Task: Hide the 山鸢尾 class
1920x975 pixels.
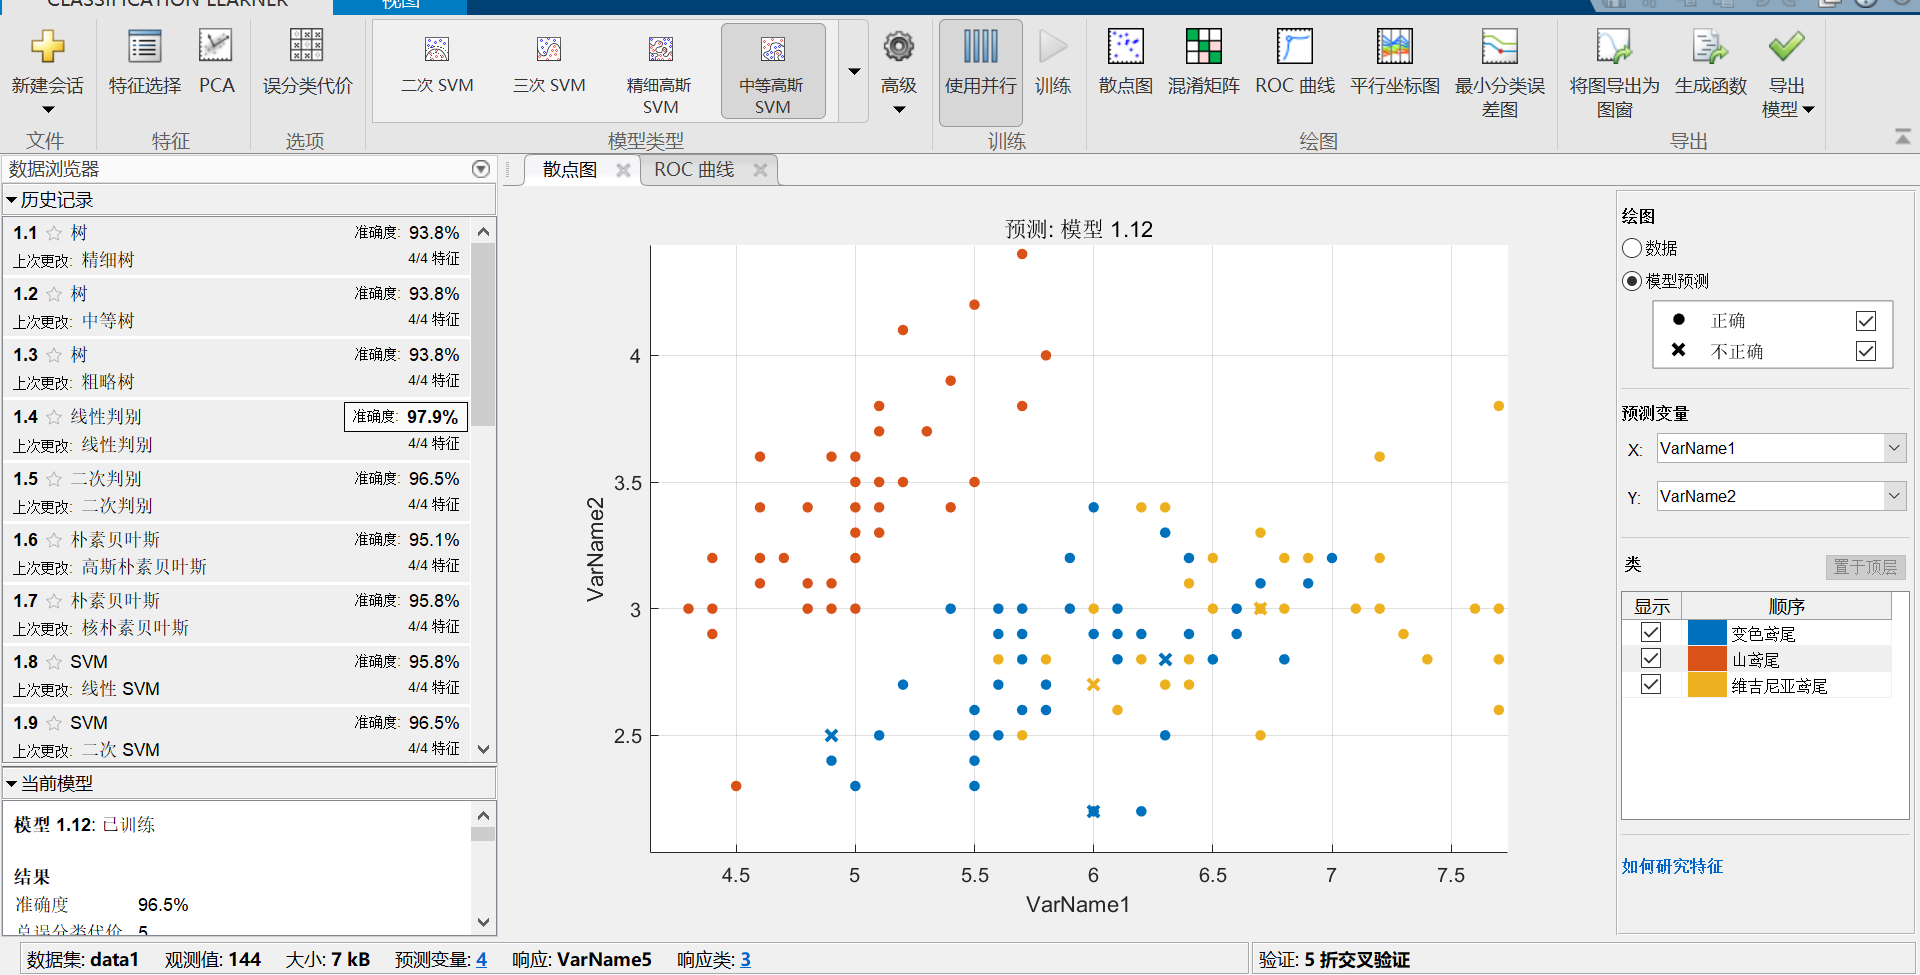Action: point(1651,658)
